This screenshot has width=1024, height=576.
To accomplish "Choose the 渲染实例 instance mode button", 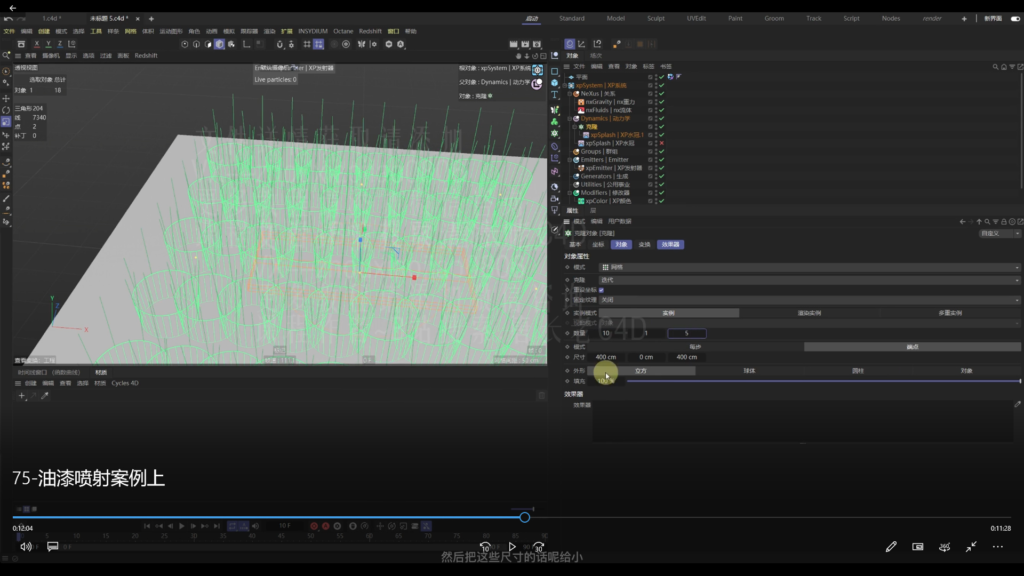I will coord(809,313).
